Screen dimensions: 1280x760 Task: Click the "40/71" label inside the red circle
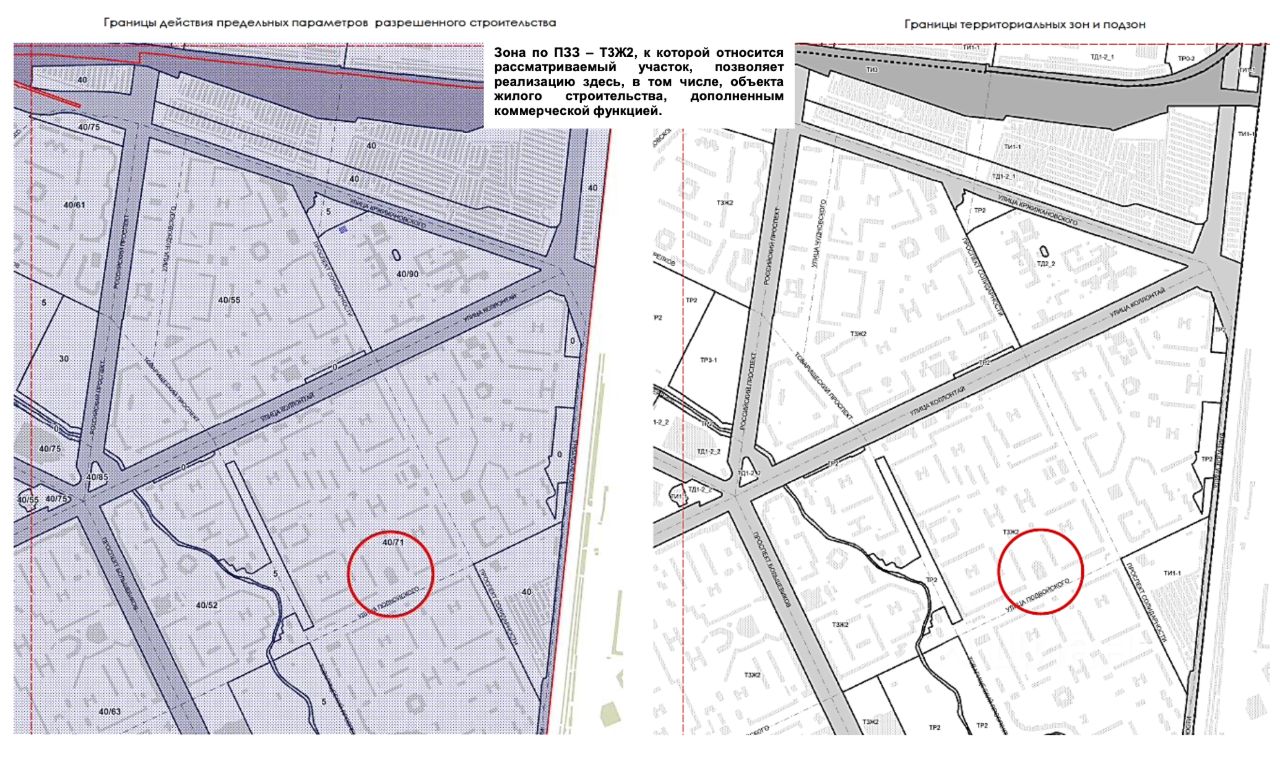[395, 541]
